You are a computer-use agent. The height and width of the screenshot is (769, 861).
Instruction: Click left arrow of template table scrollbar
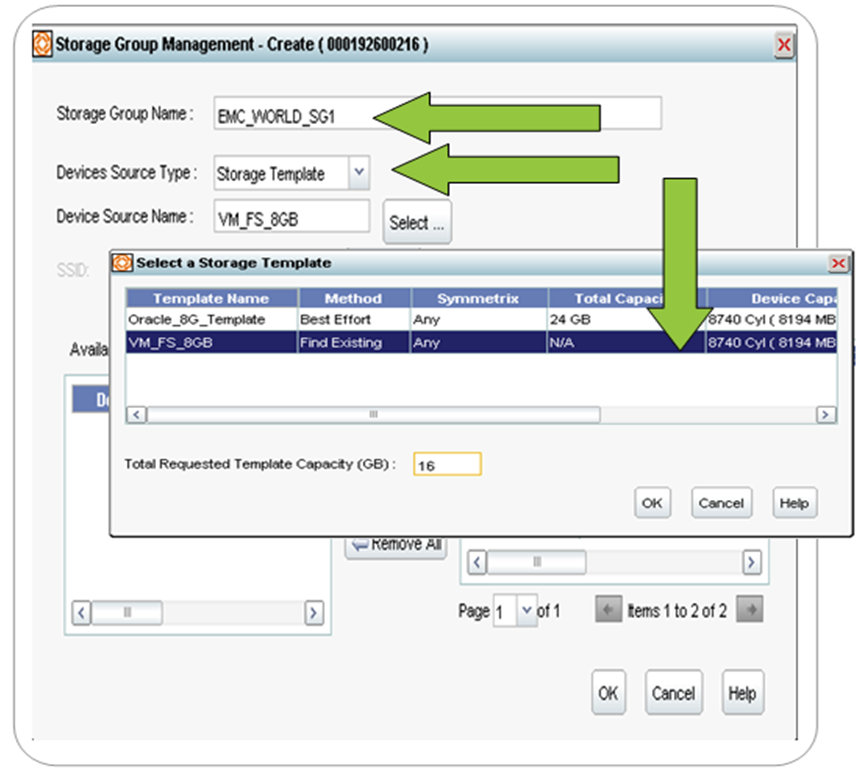pyautogui.click(x=137, y=415)
